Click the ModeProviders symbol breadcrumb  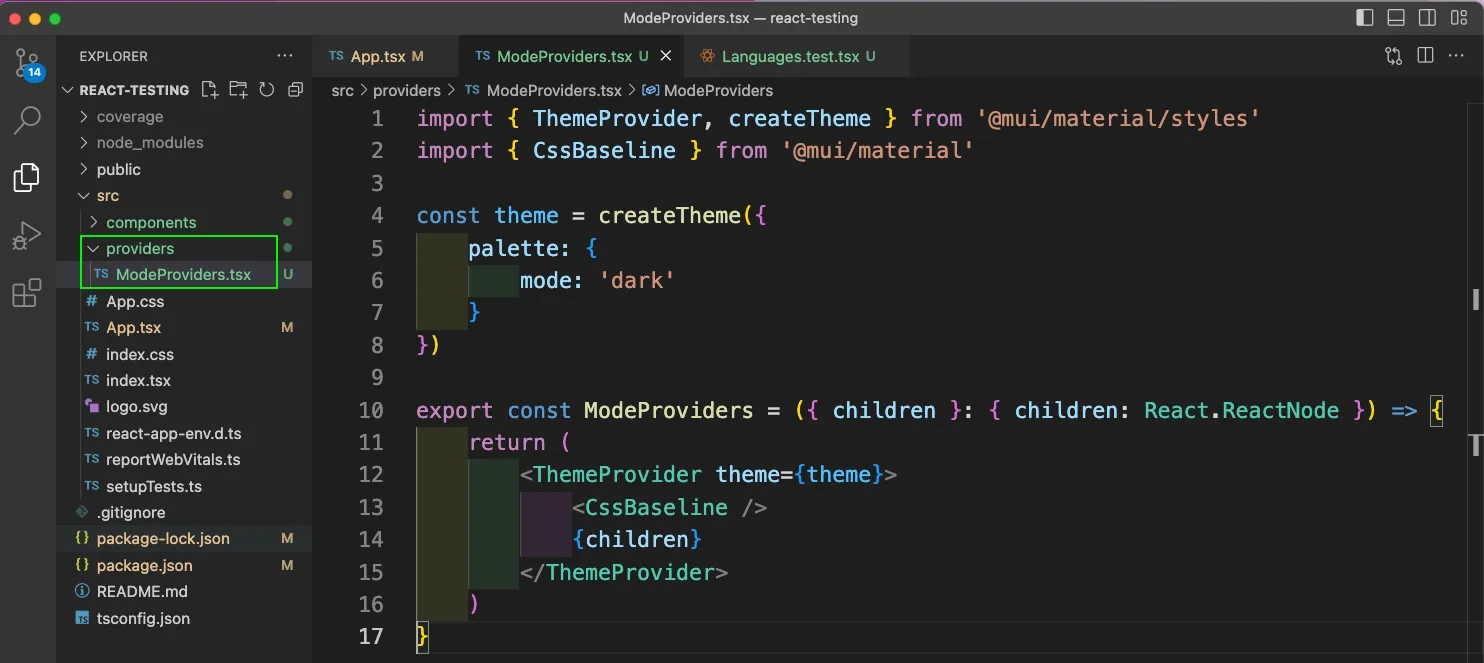coord(718,90)
